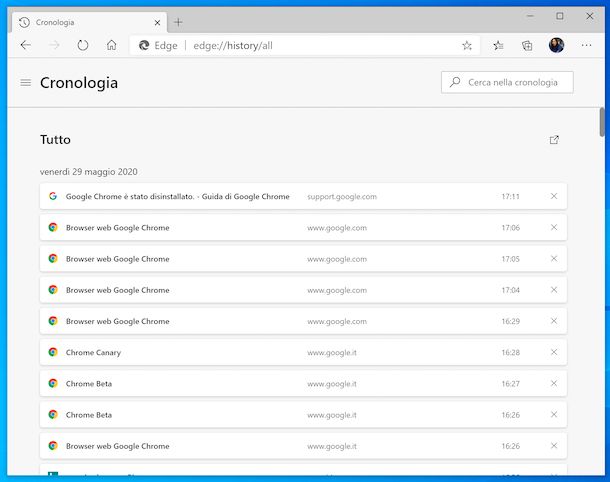
Task: Delete the 17:11 support.google.com history entry
Action: (x=554, y=196)
